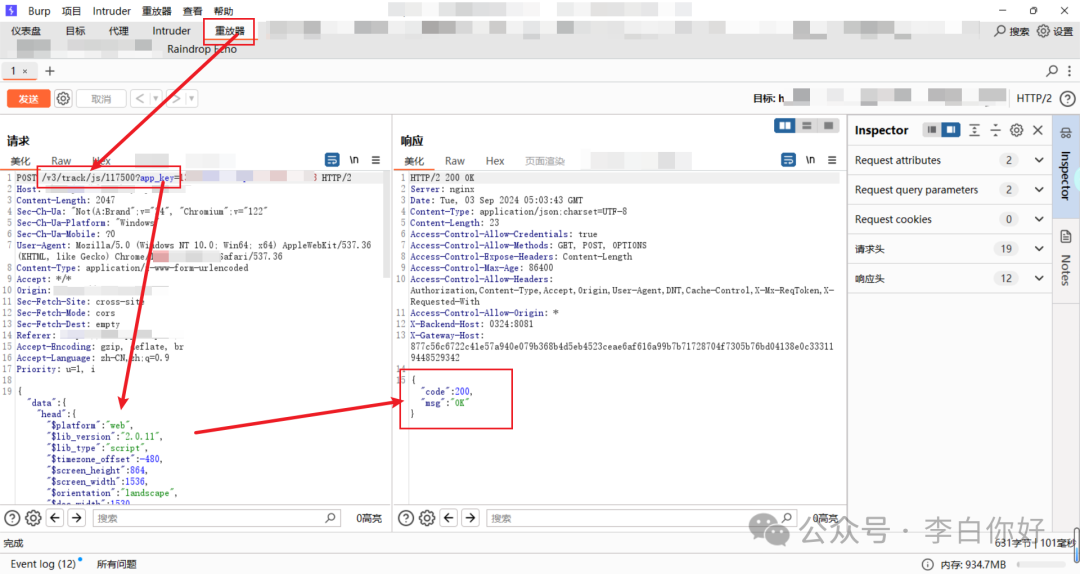The image size is (1080, 574).
Task: Go to previous request history arrow
Action: pyautogui.click(x=140, y=99)
